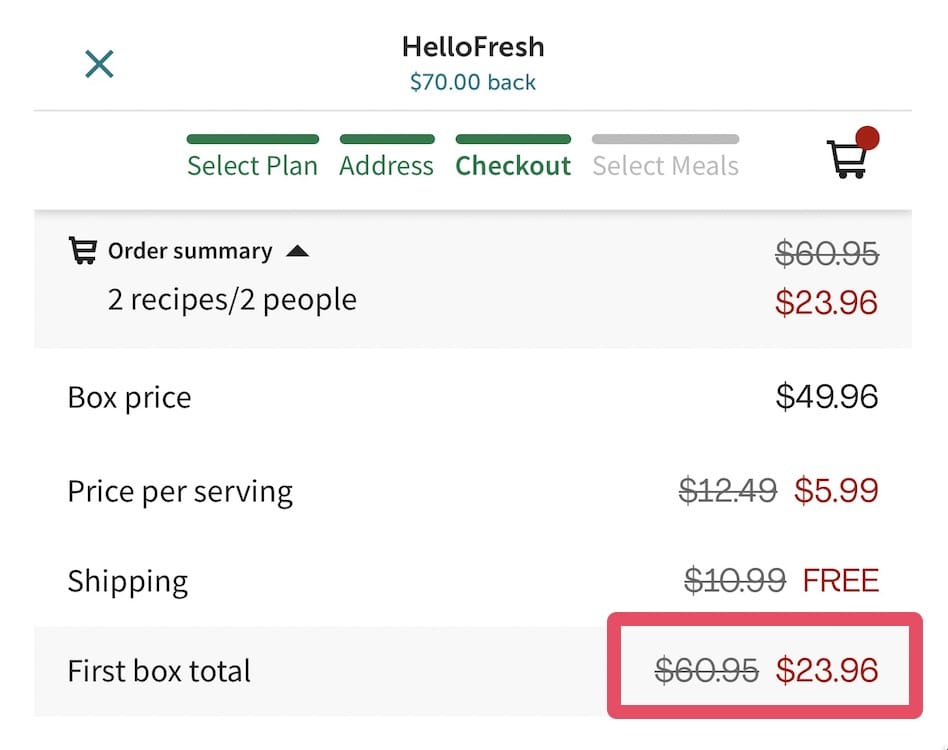
Task: Switch to the Select Plan step
Action: (252, 166)
